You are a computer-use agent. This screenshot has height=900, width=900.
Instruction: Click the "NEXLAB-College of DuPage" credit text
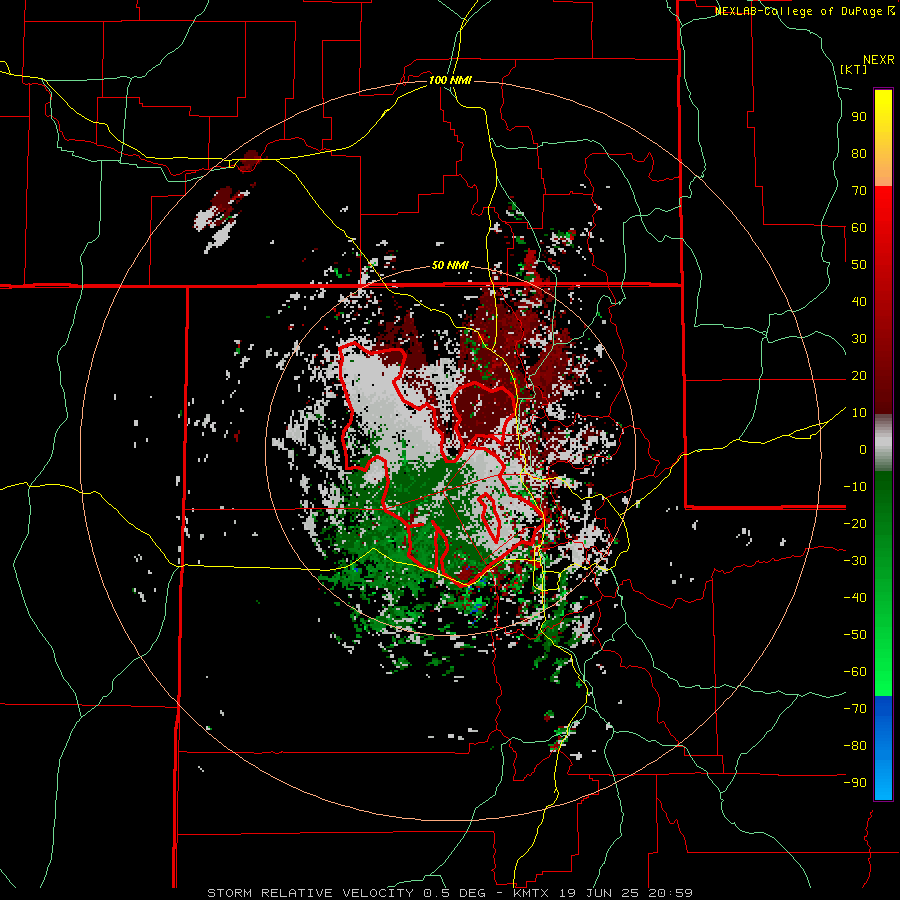coord(798,11)
